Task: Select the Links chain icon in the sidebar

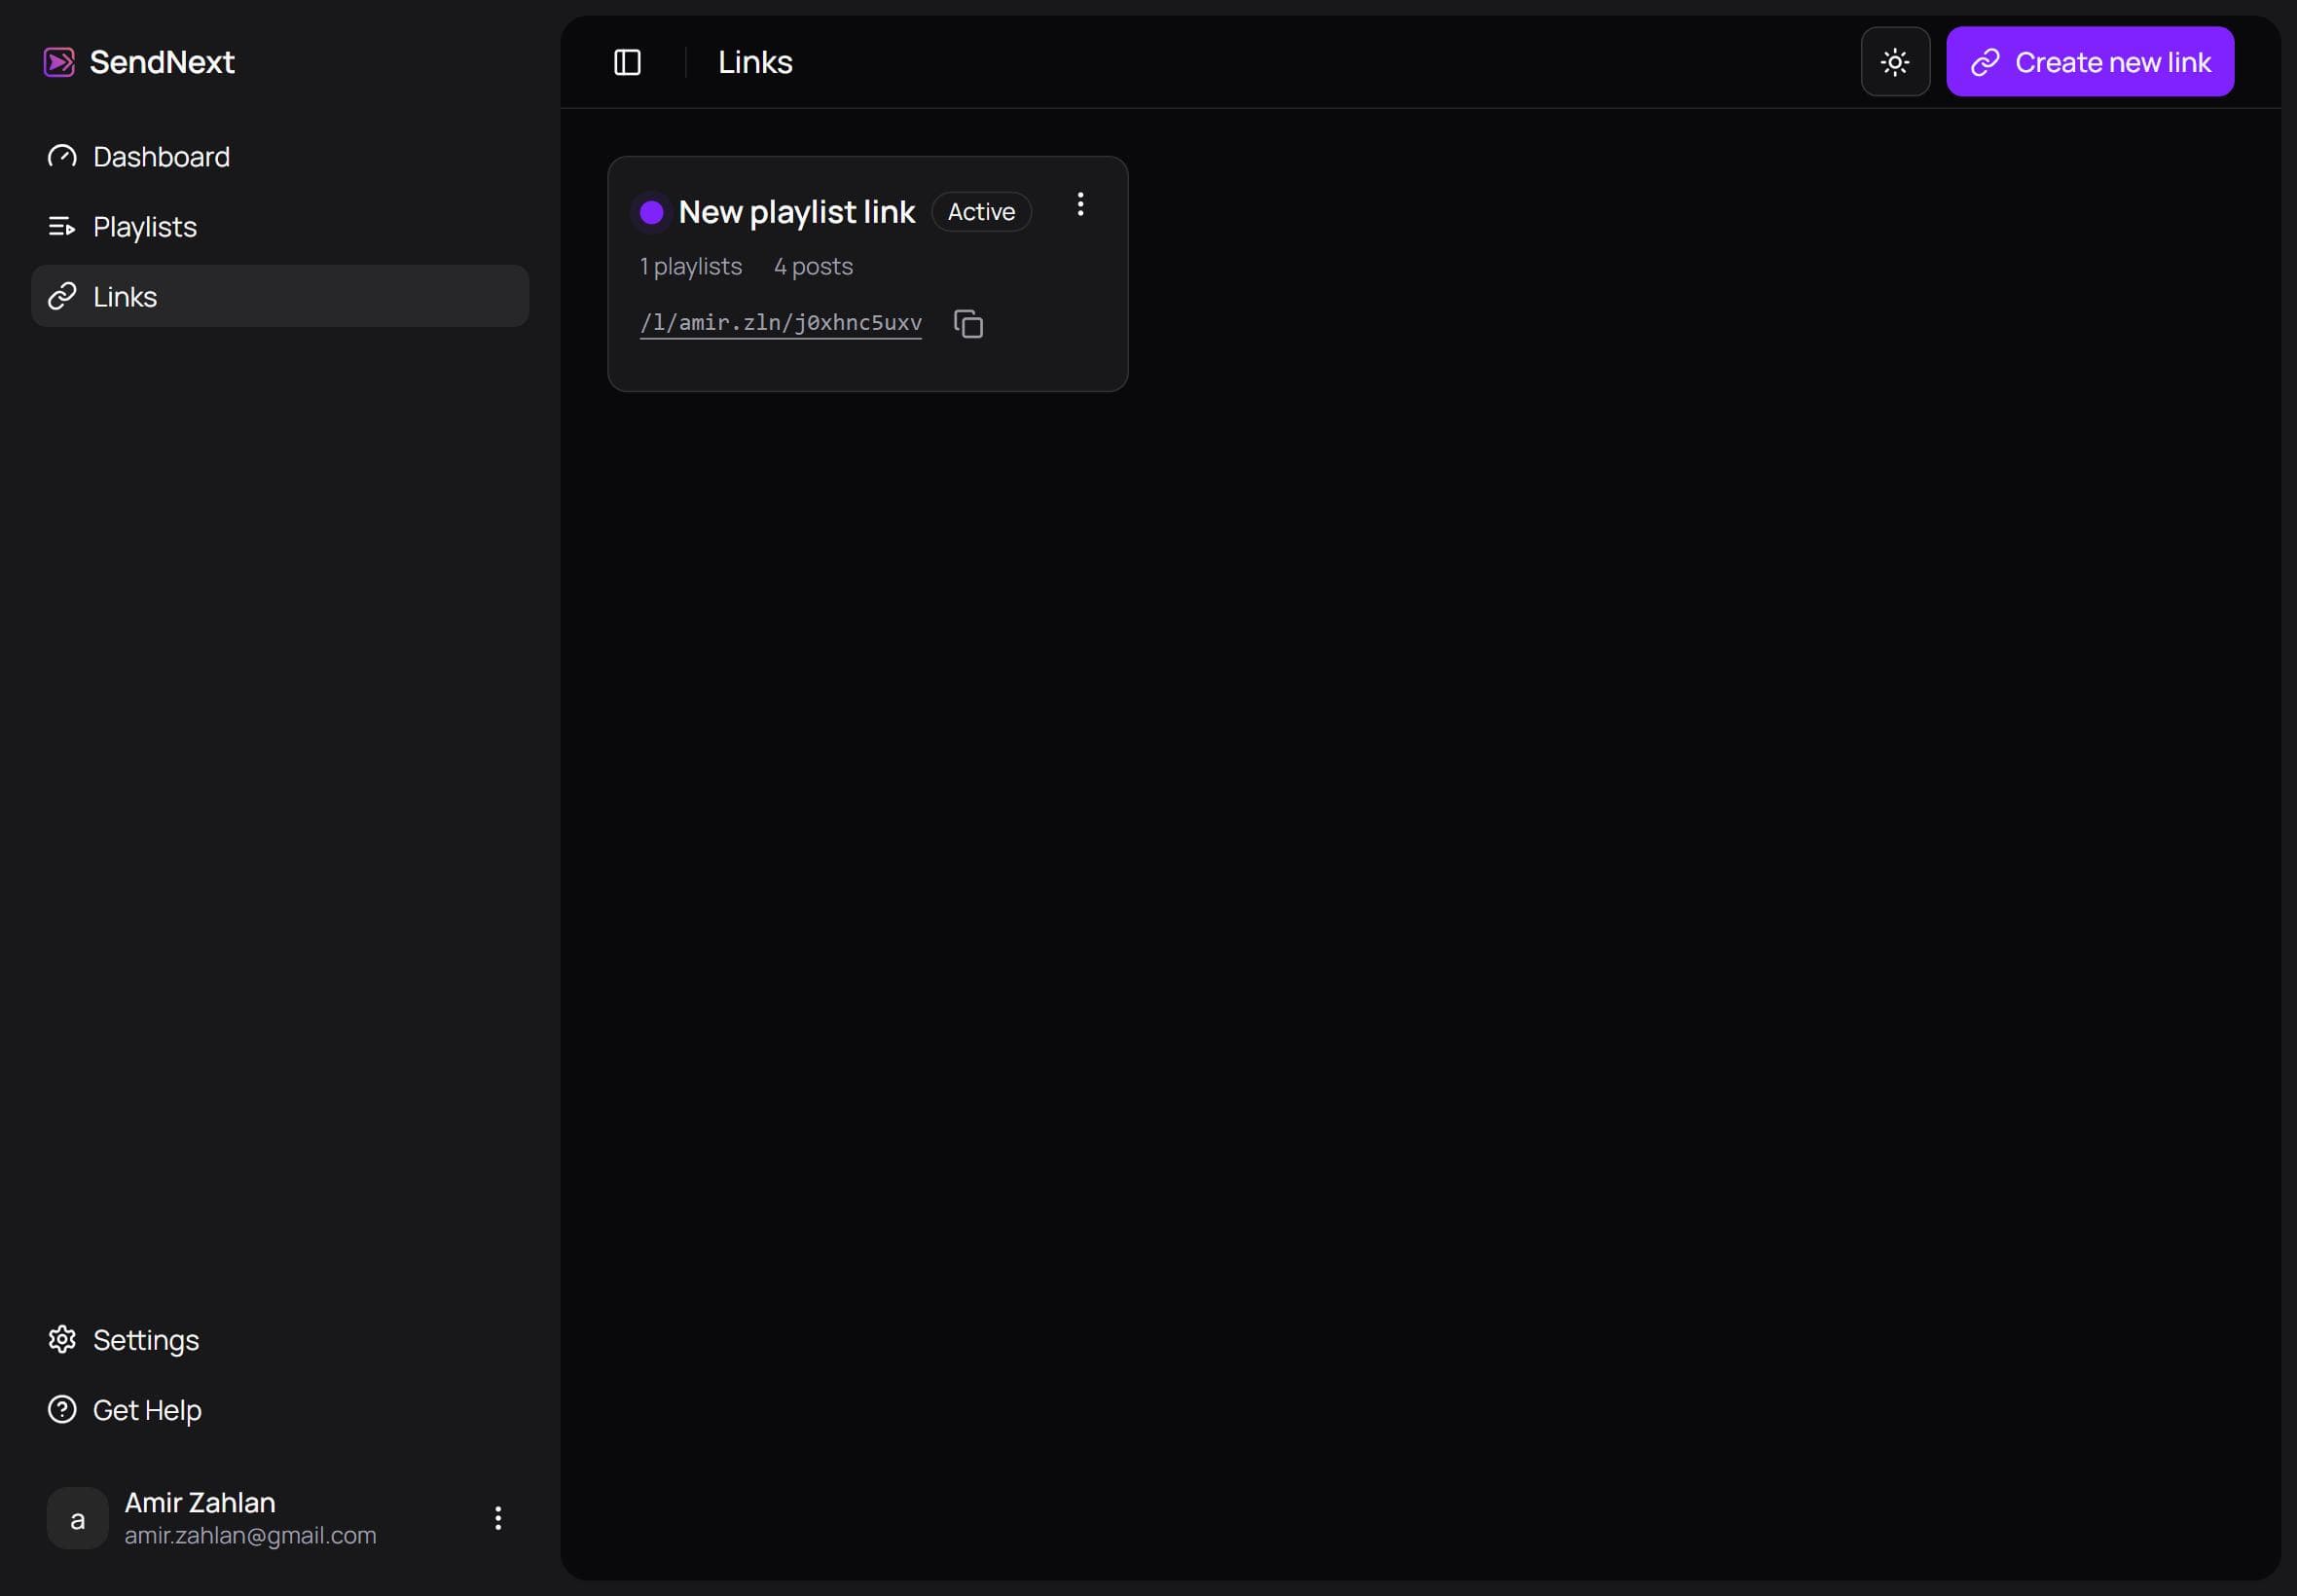Action: coord(62,295)
